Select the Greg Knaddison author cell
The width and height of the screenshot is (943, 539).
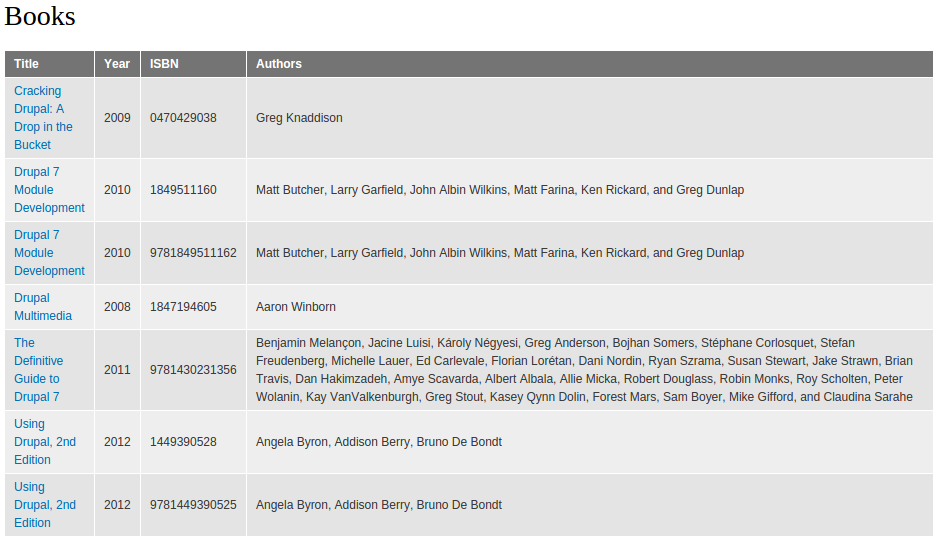(589, 118)
